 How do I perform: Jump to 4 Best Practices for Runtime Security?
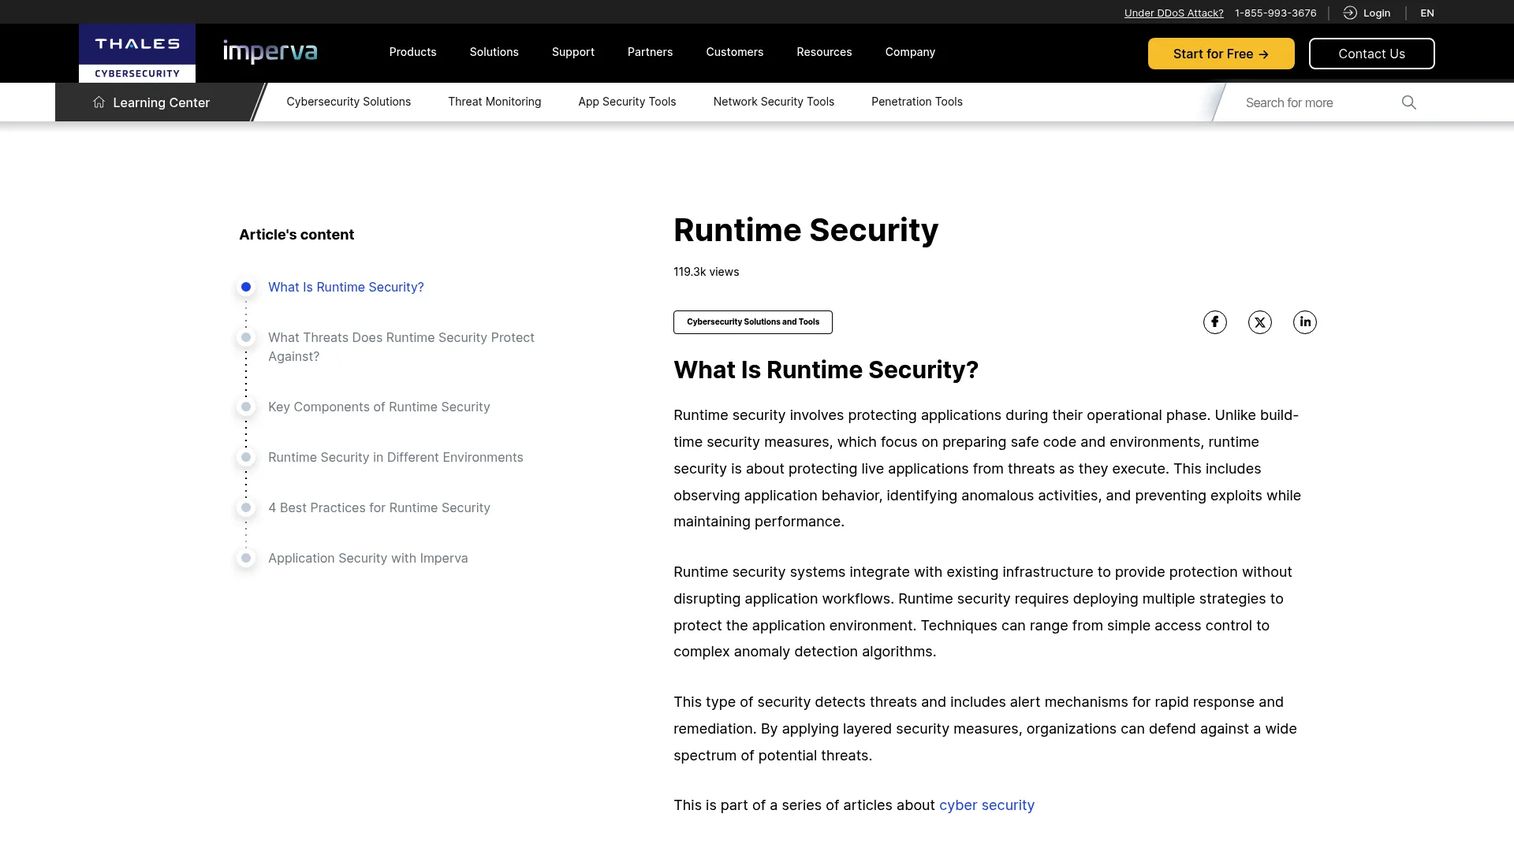pyautogui.click(x=379, y=508)
